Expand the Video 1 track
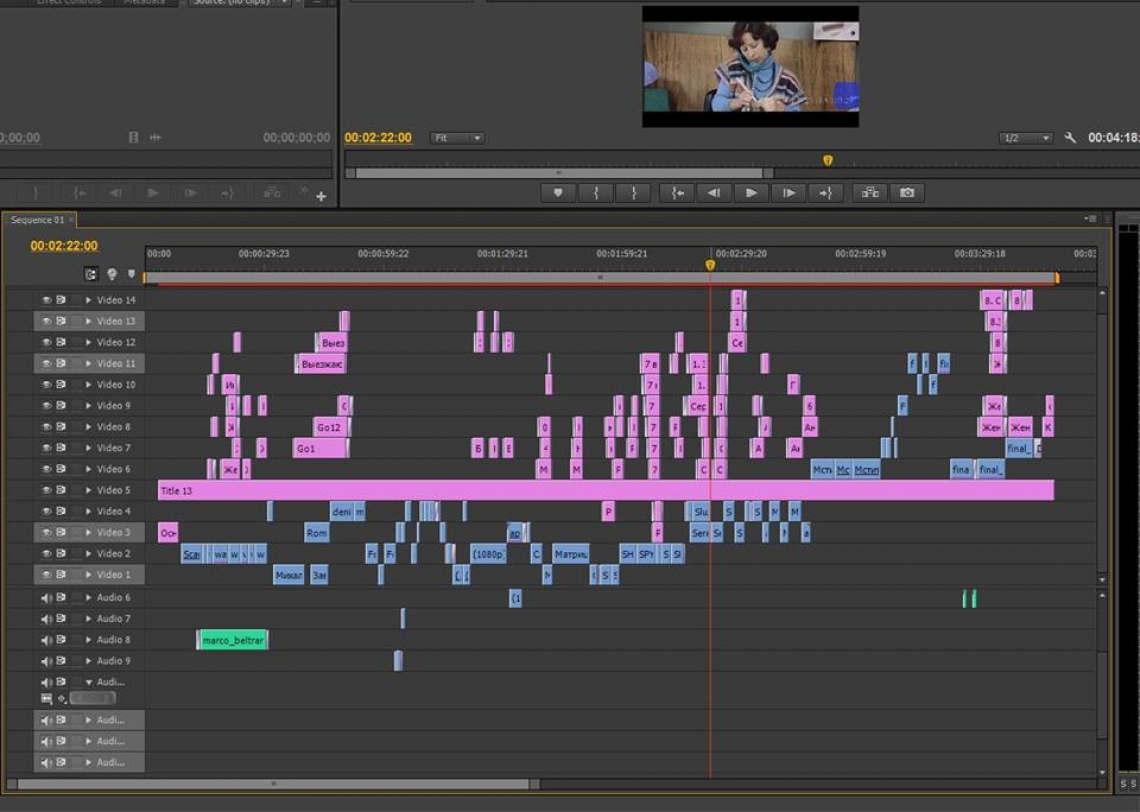The height and width of the screenshot is (812, 1140). pyautogui.click(x=89, y=574)
